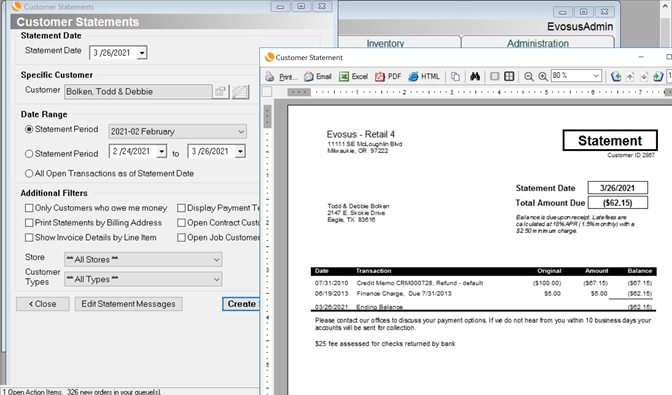Zoom out using magnifier minus icon
This screenshot has height=395, width=672.
[x=529, y=77]
